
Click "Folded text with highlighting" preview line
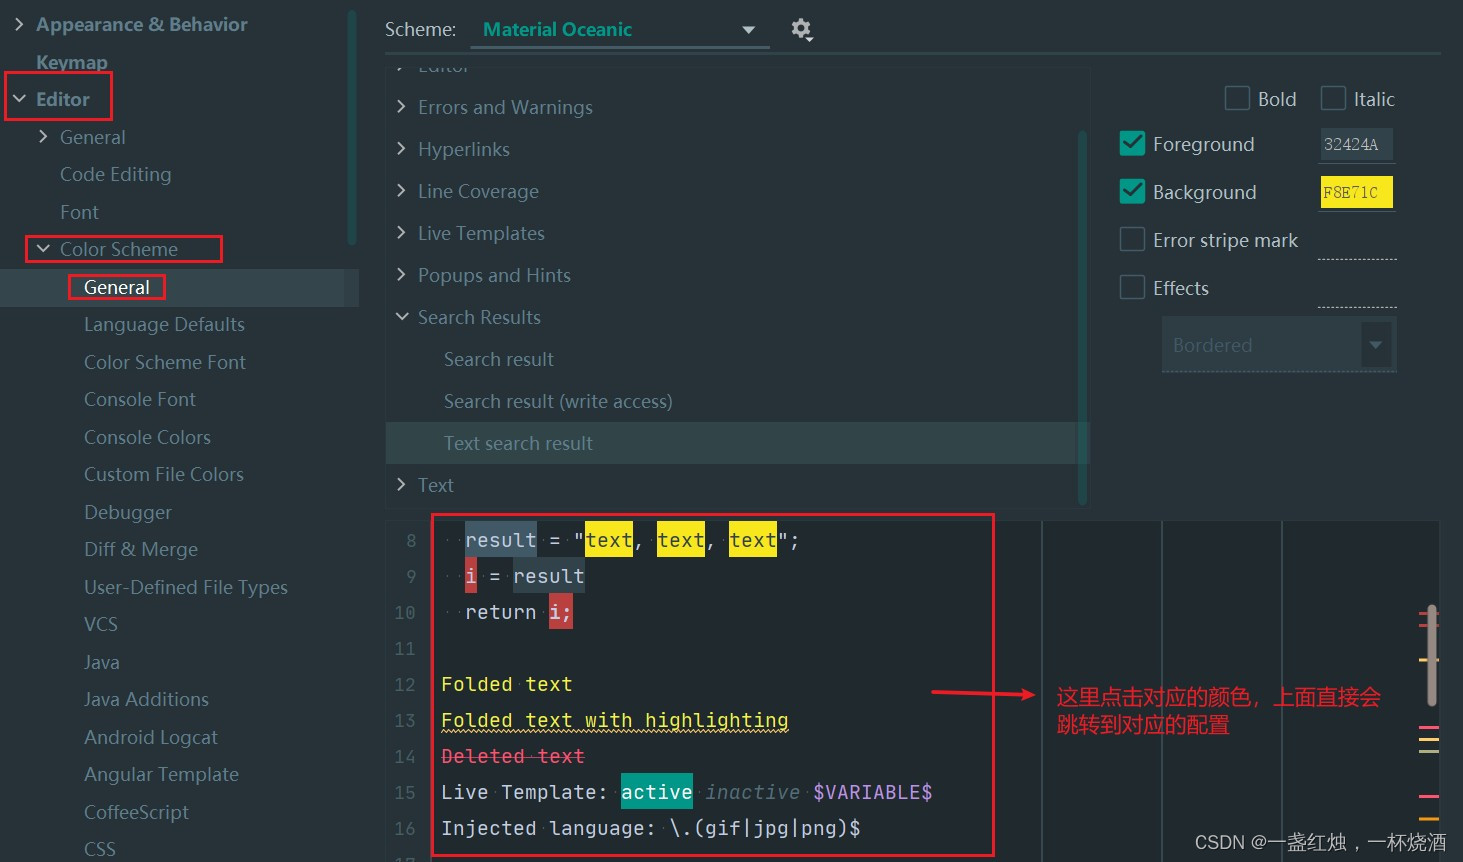(x=615, y=721)
